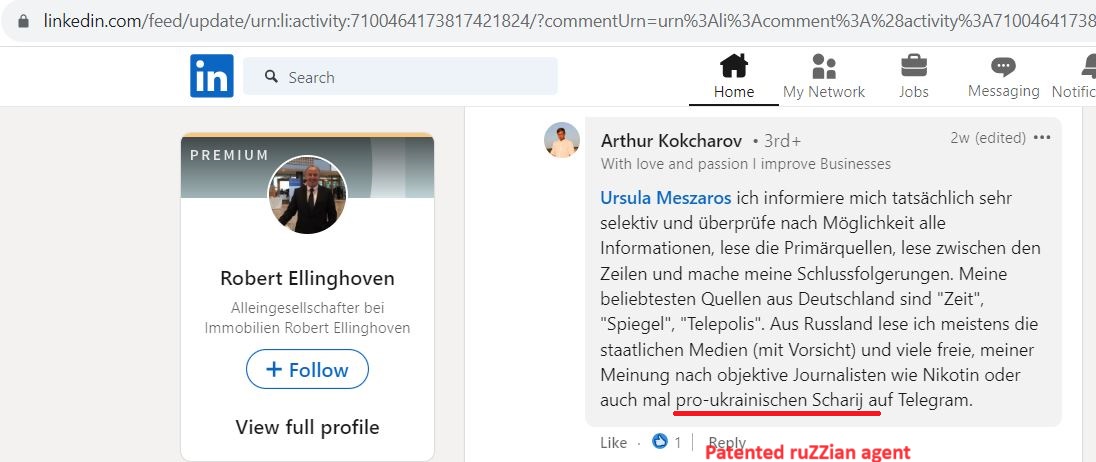Click Robert Ellinghoven's profile photo
Viewport: 1096px width, 462px height.
pyautogui.click(x=308, y=194)
